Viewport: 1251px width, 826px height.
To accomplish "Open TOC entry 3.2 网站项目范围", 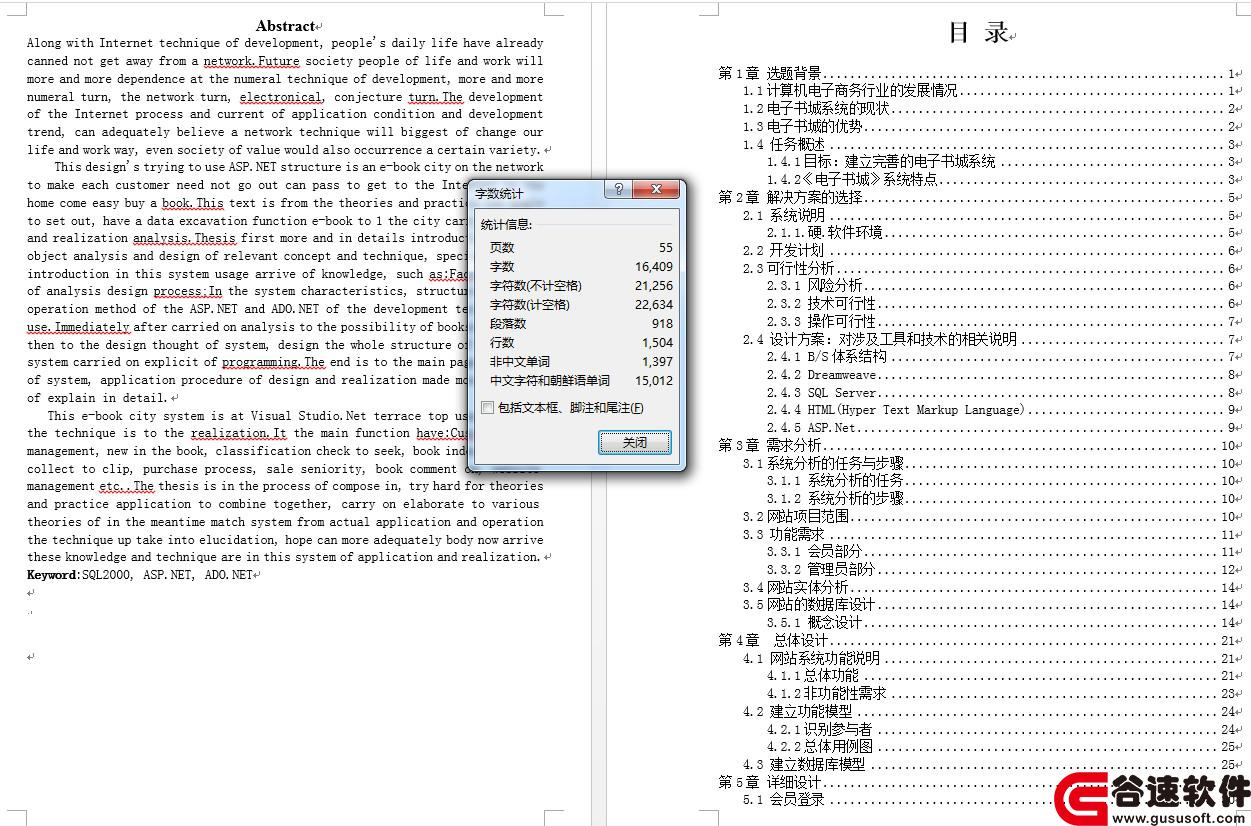I will coord(991,517).
